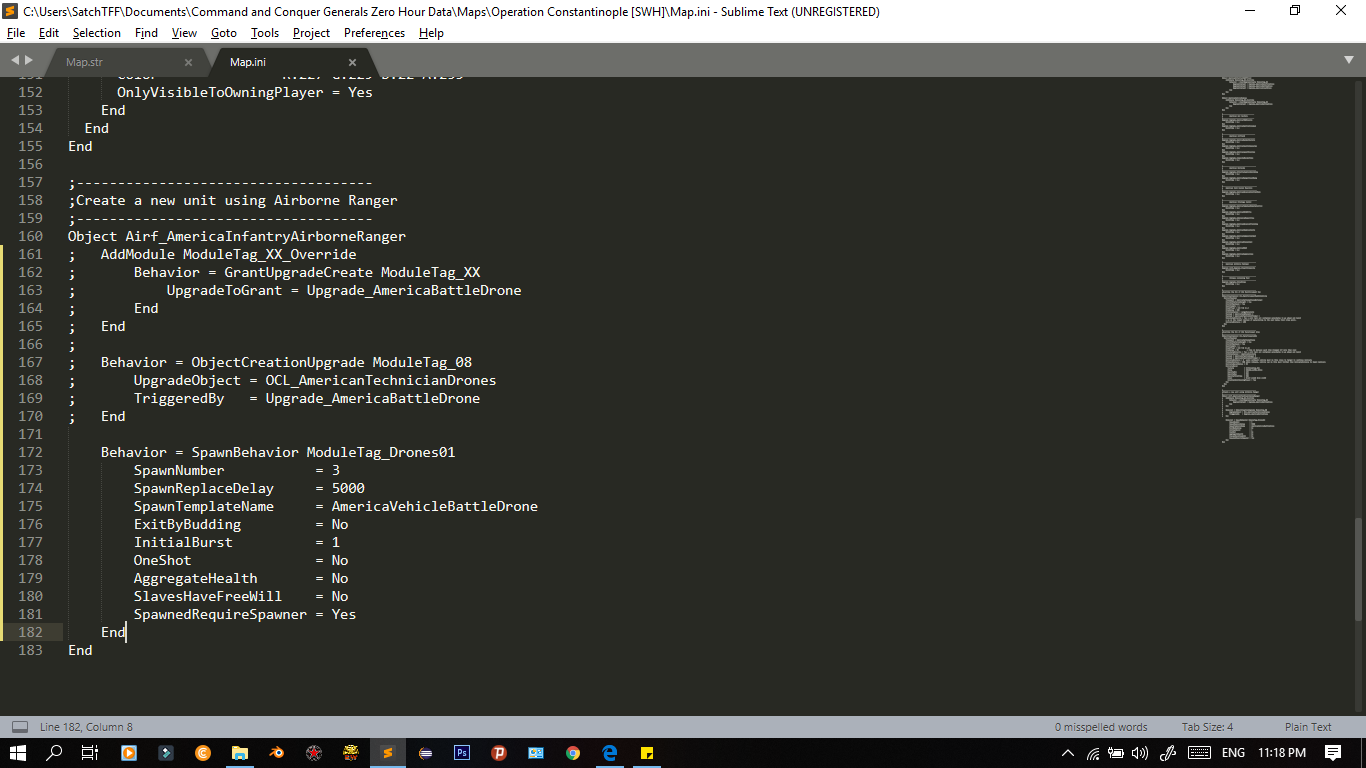Open Excel from the taskbar
Viewport: 1366px width, 768px height.
tap(536, 753)
